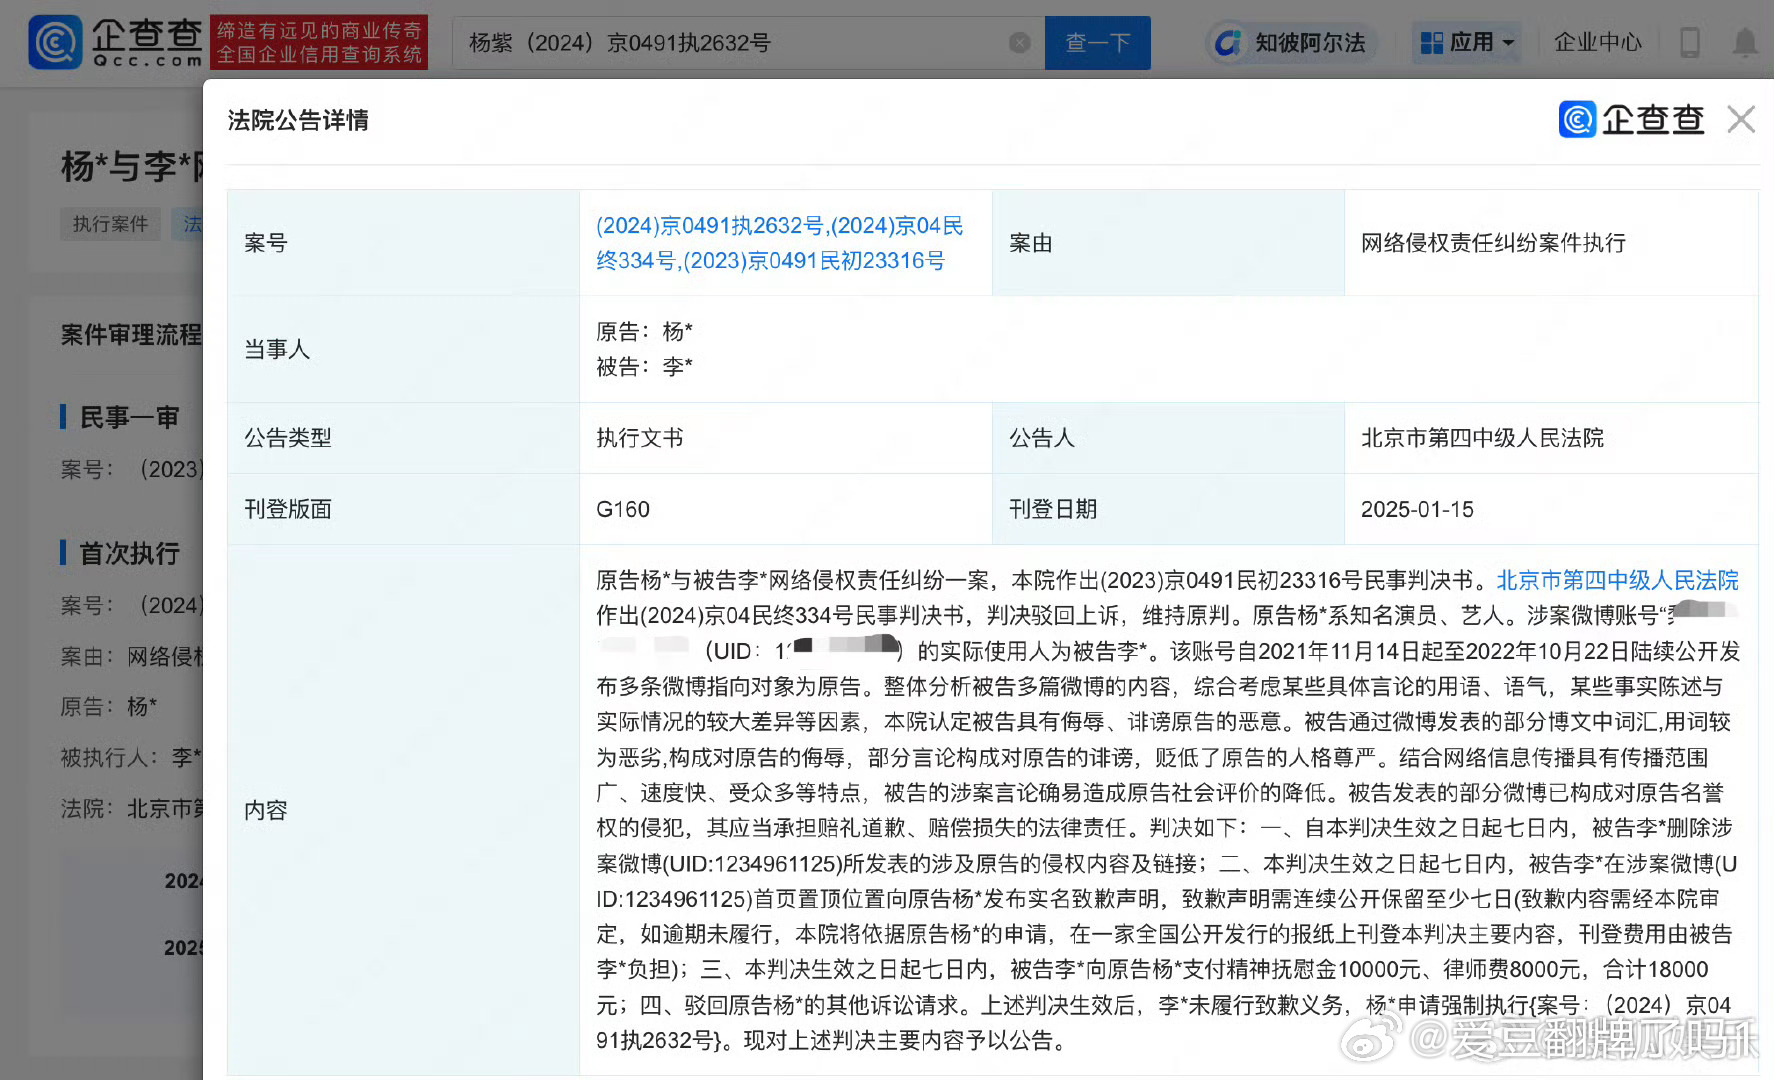Click the red slogan banner beside logo
Image resolution: width=1774 pixels, height=1080 pixels.
pyautogui.click(x=319, y=42)
